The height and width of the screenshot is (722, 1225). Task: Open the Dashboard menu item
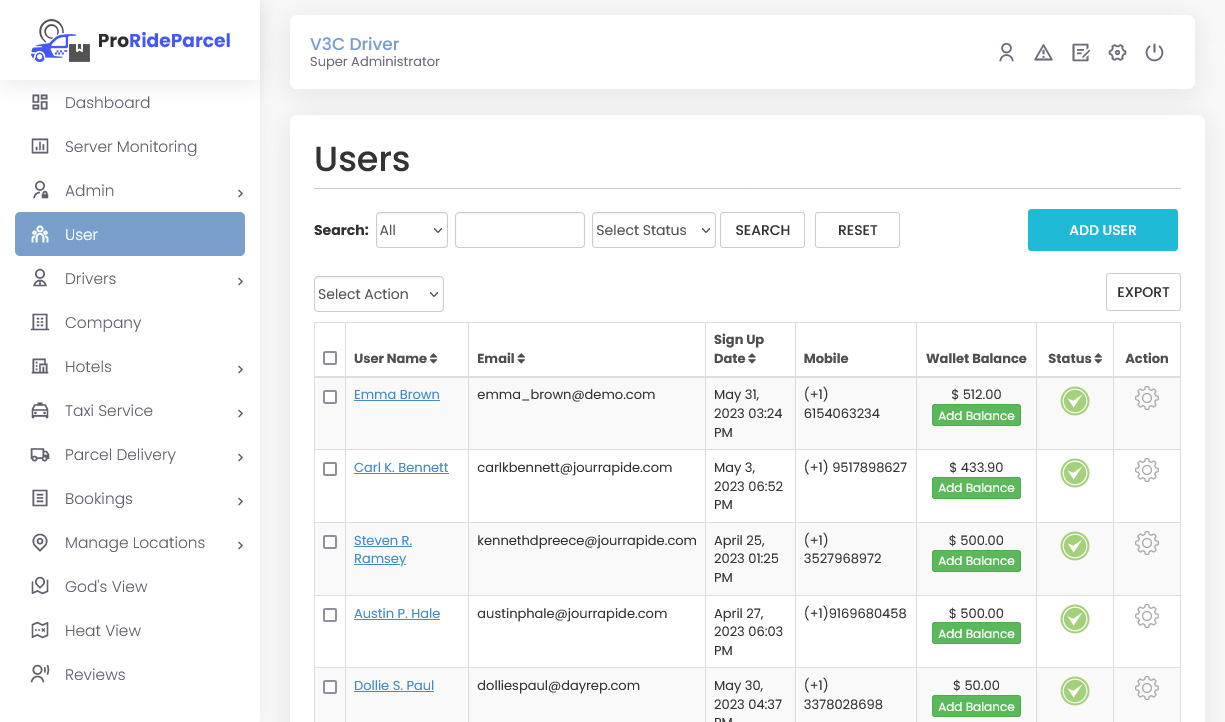click(x=130, y=102)
